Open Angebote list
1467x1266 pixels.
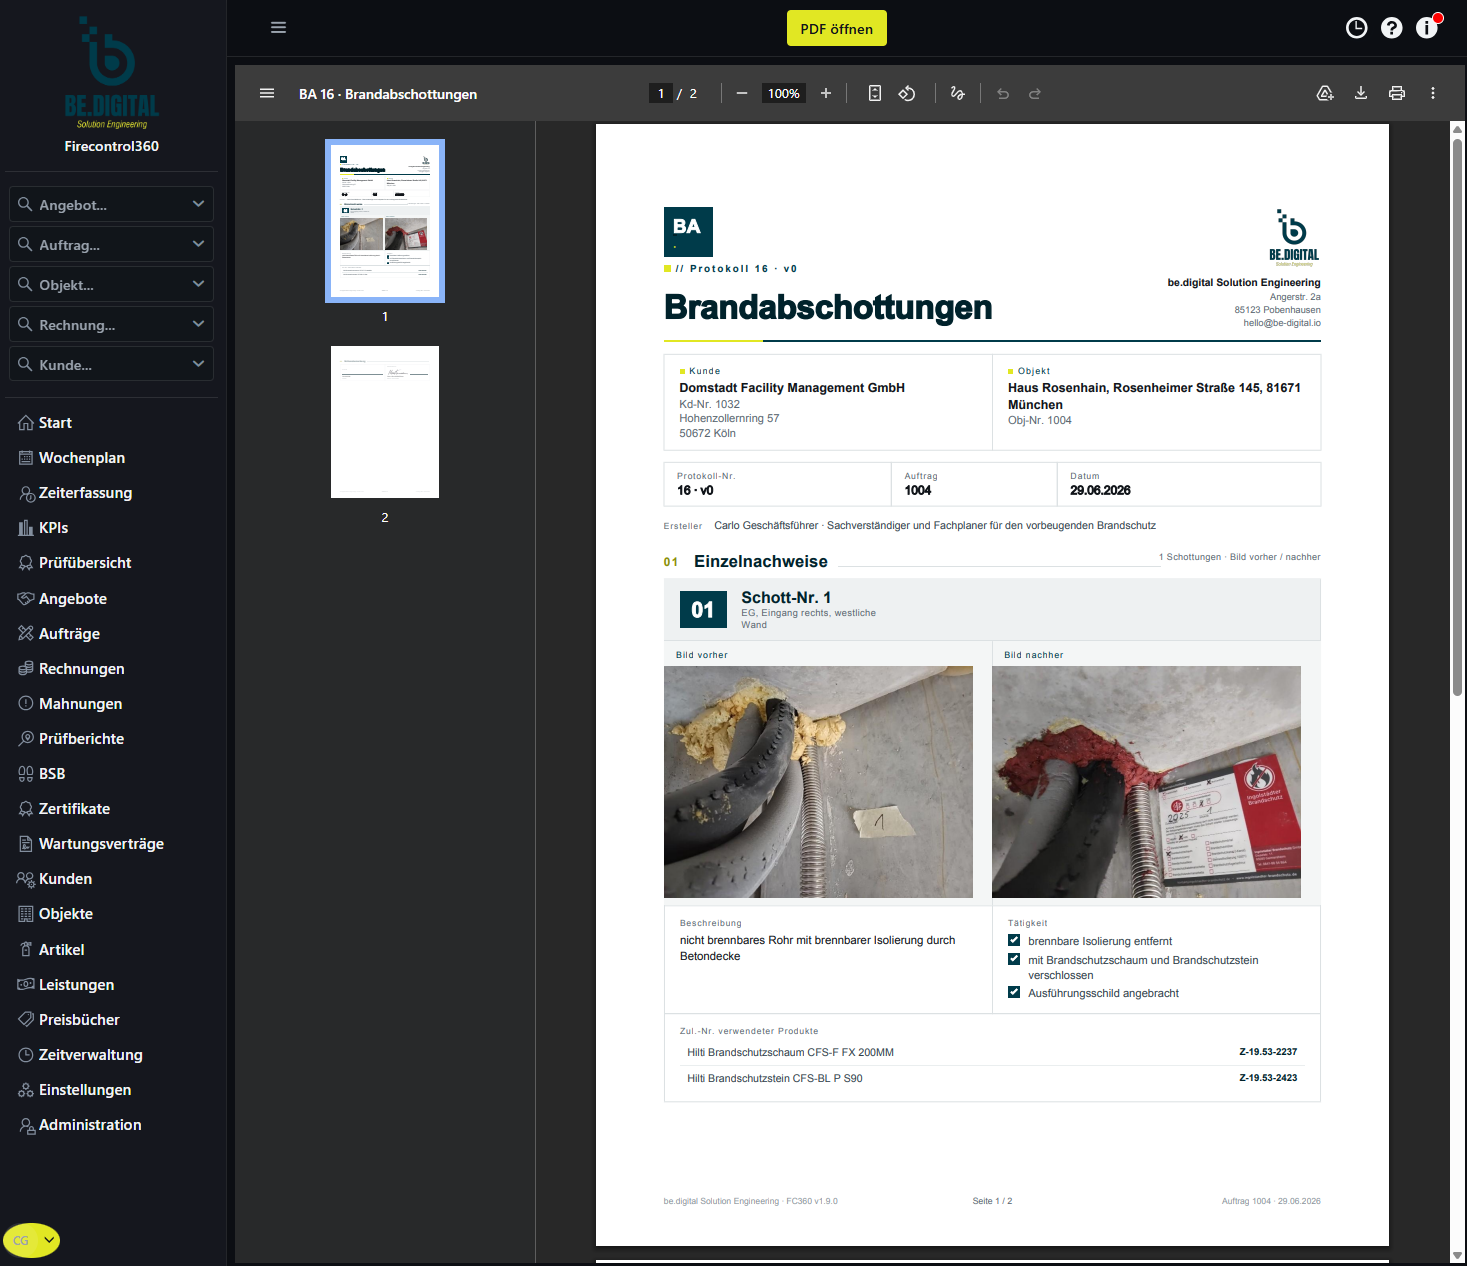click(x=73, y=599)
